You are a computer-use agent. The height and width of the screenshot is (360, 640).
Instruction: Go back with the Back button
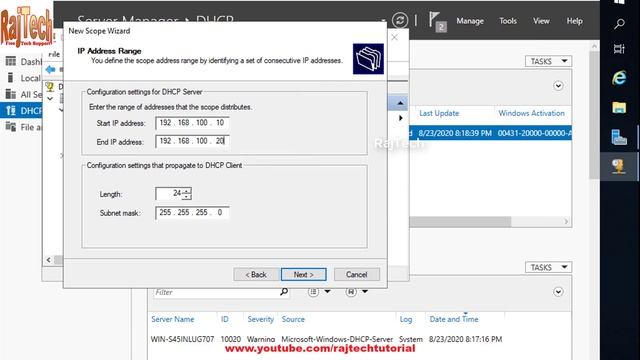point(256,275)
